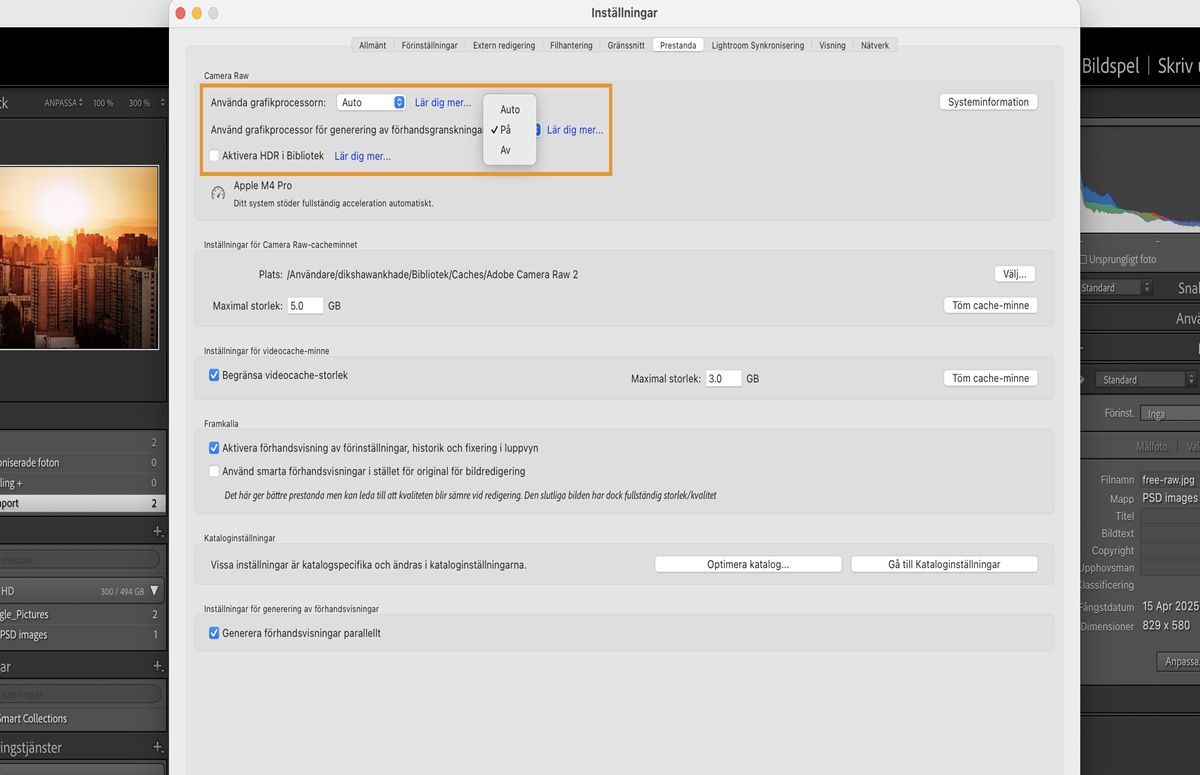This screenshot has height=775, width=1200.
Task: Click the Maximal storlek 5.0 GB input field
Action: pos(305,305)
